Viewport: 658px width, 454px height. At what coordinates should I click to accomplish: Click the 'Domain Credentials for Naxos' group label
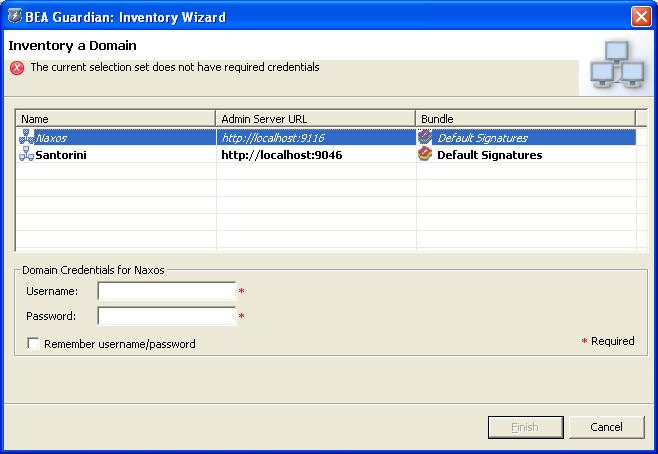point(93,270)
